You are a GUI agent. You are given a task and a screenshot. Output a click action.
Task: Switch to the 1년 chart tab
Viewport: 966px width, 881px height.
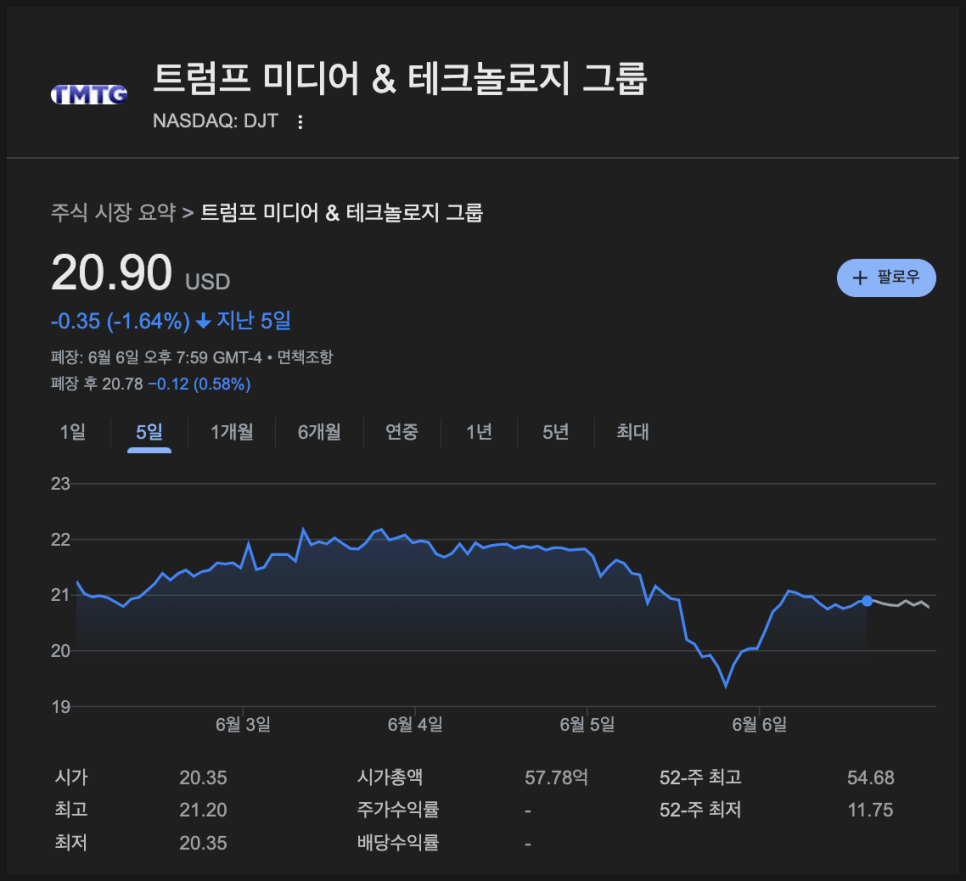pyautogui.click(x=479, y=432)
